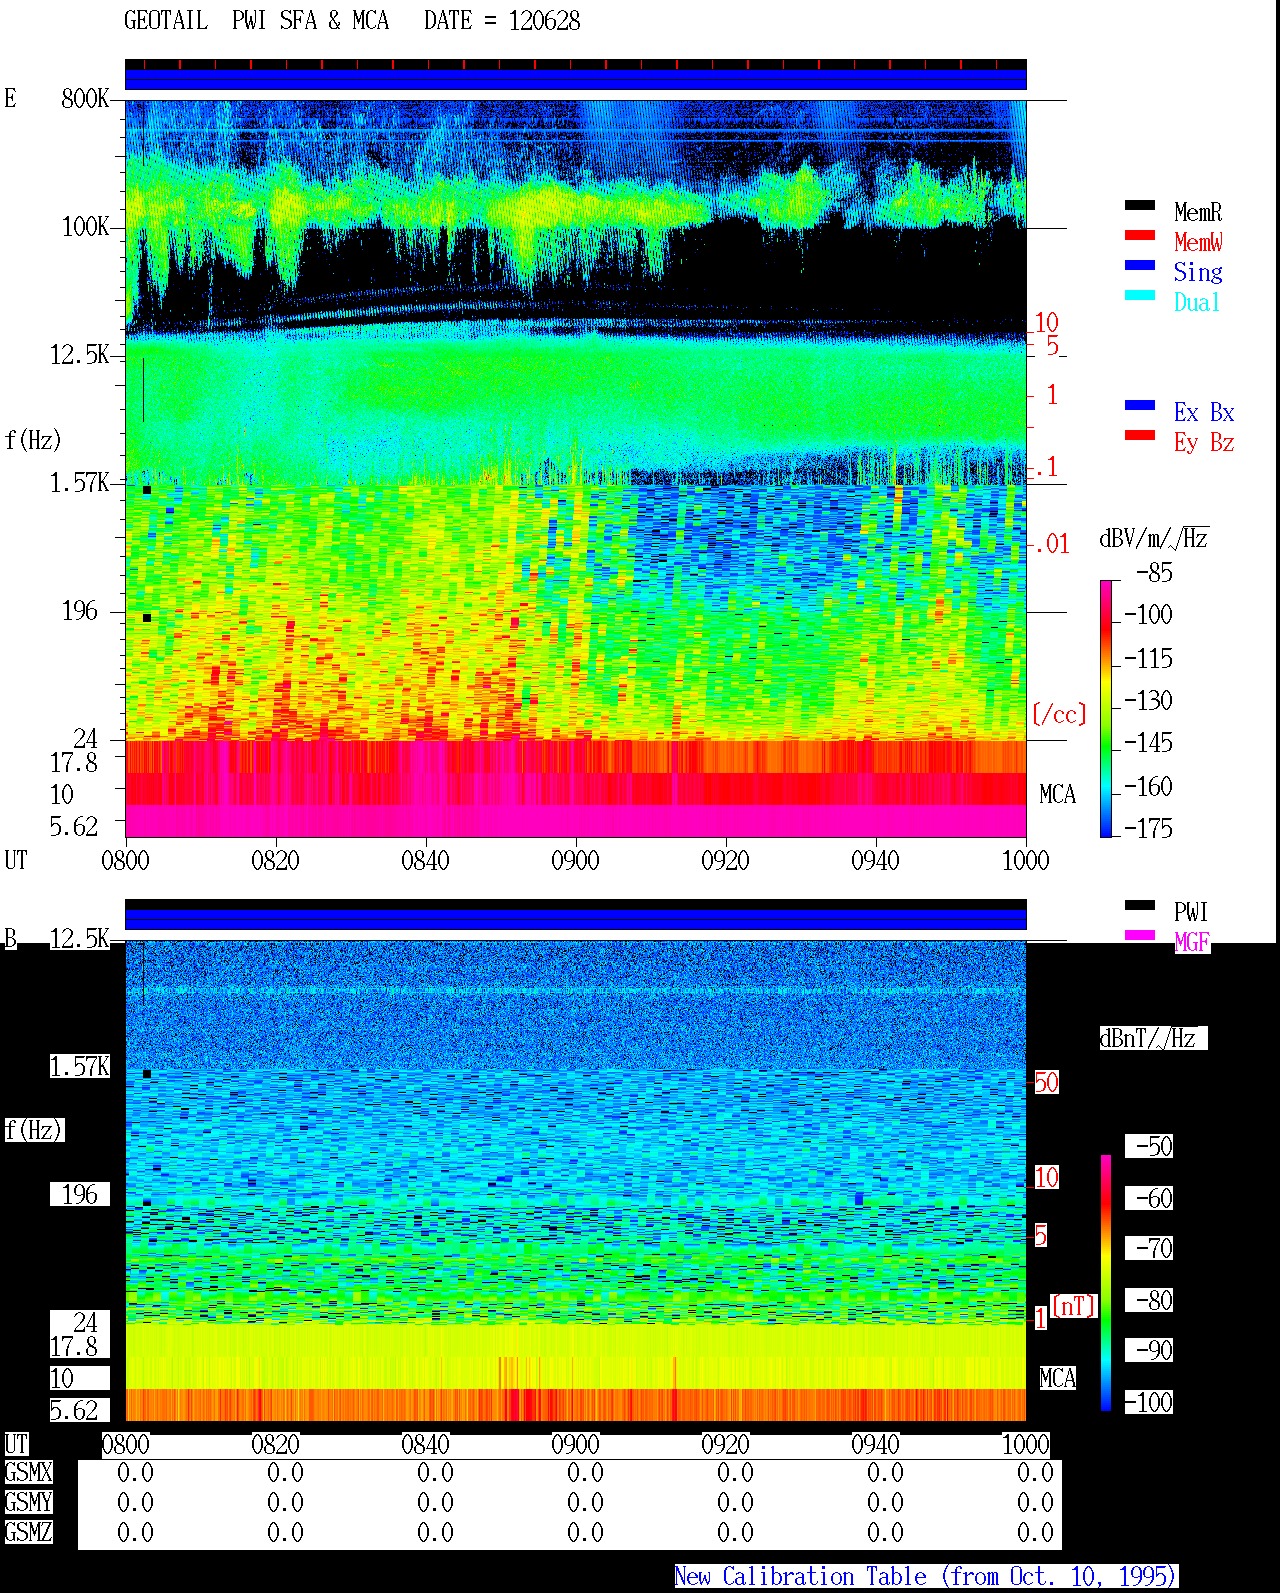Click the blue Sing legend swatch
The height and width of the screenshot is (1593, 1280).
pyautogui.click(x=1140, y=266)
